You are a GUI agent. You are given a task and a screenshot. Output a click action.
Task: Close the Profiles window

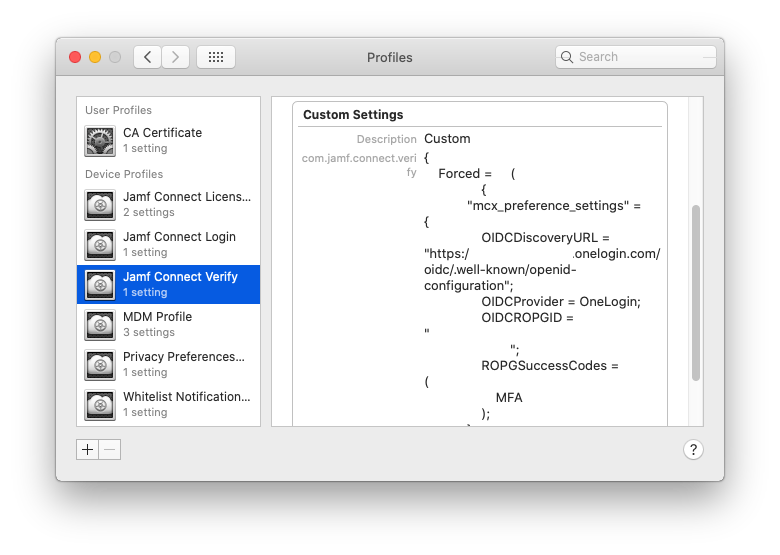tap(75, 57)
